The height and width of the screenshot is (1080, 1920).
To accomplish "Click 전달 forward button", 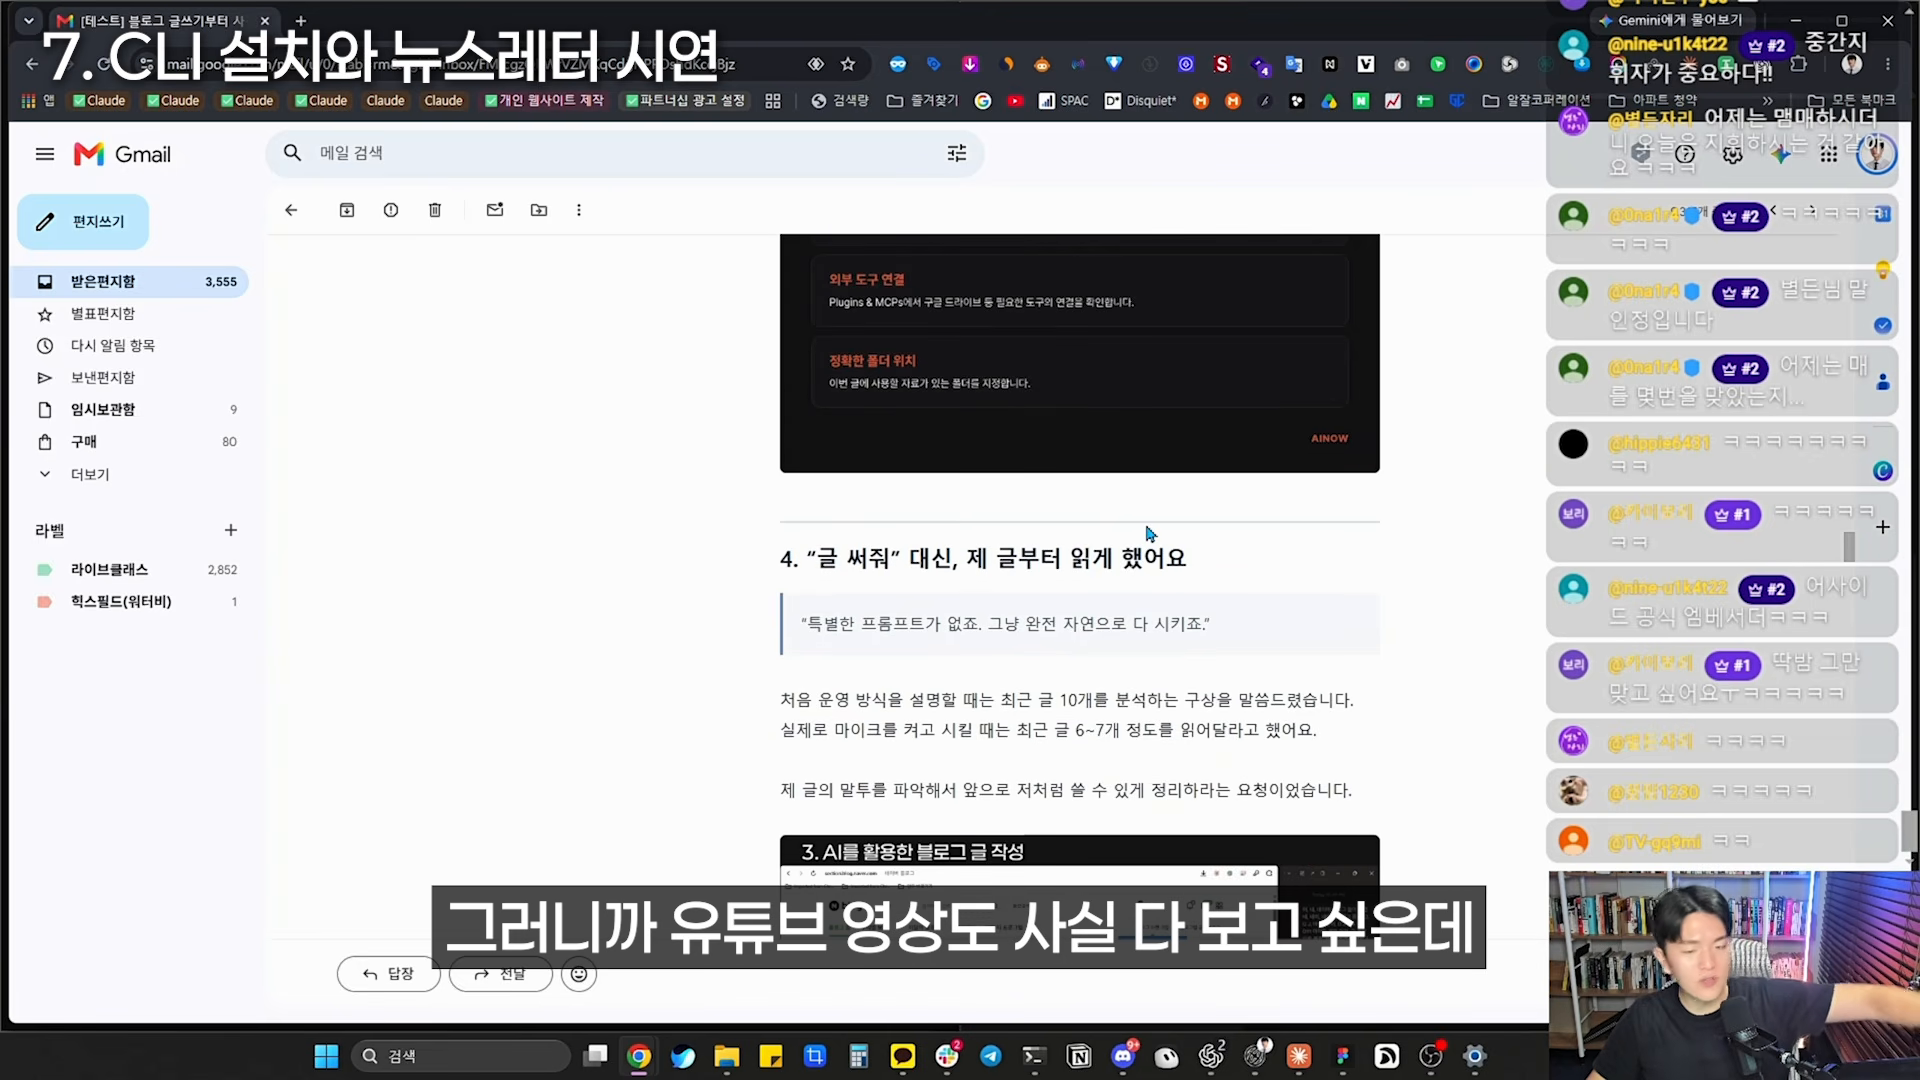I will [x=500, y=974].
